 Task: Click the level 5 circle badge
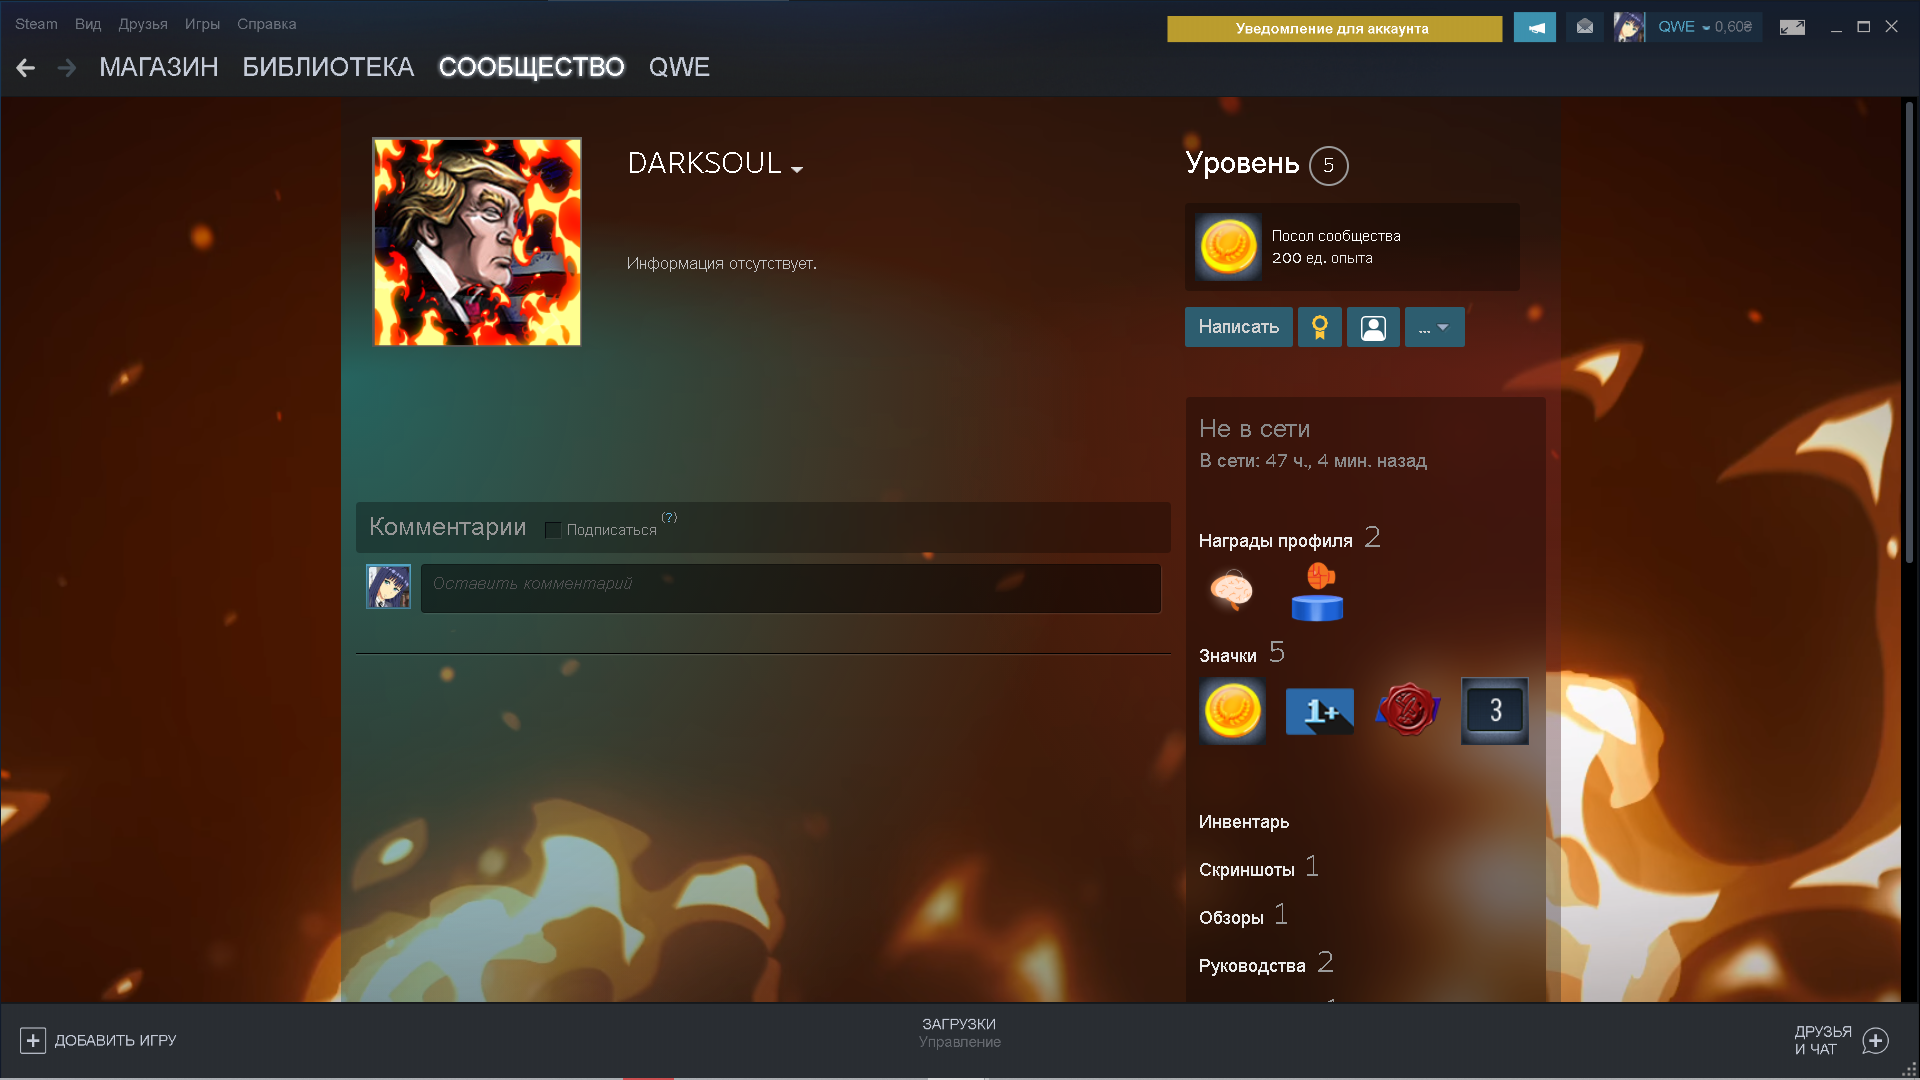pyautogui.click(x=1329, y=166)
